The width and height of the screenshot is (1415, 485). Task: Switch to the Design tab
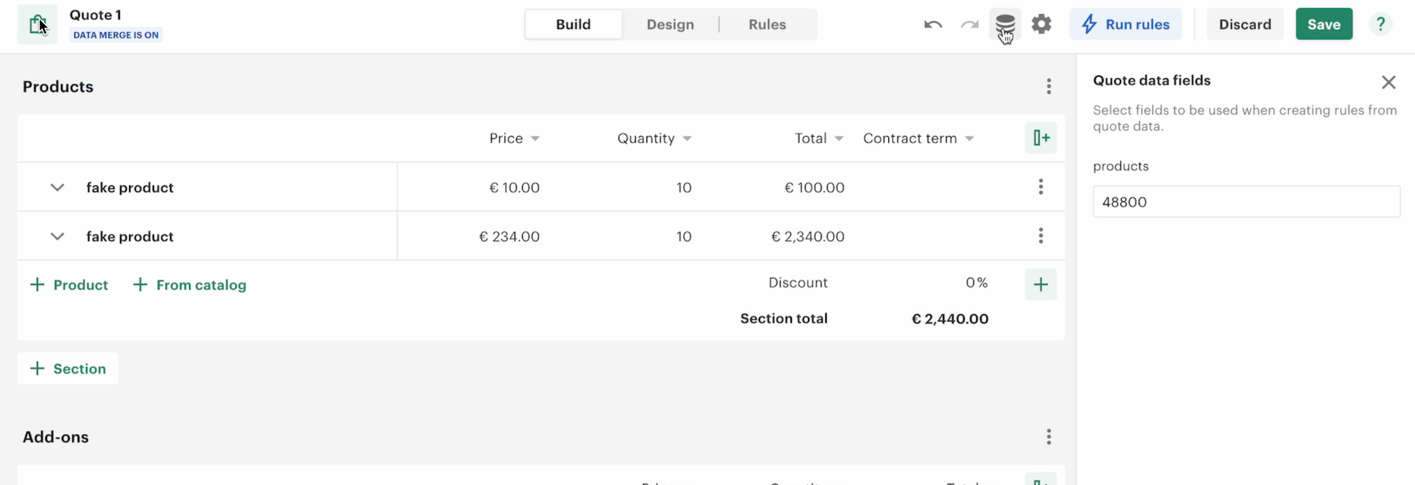[670, 24]
